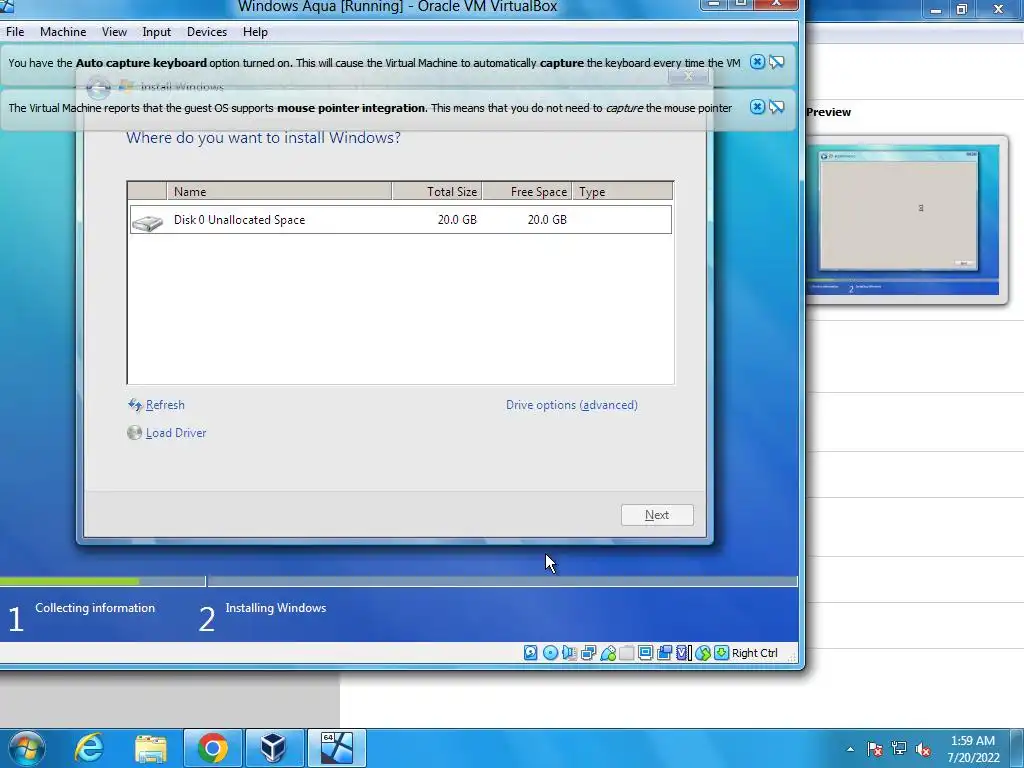Switch to Google Chrome on the taskbar
This screenshot has width=1024, height=768.
213,748
